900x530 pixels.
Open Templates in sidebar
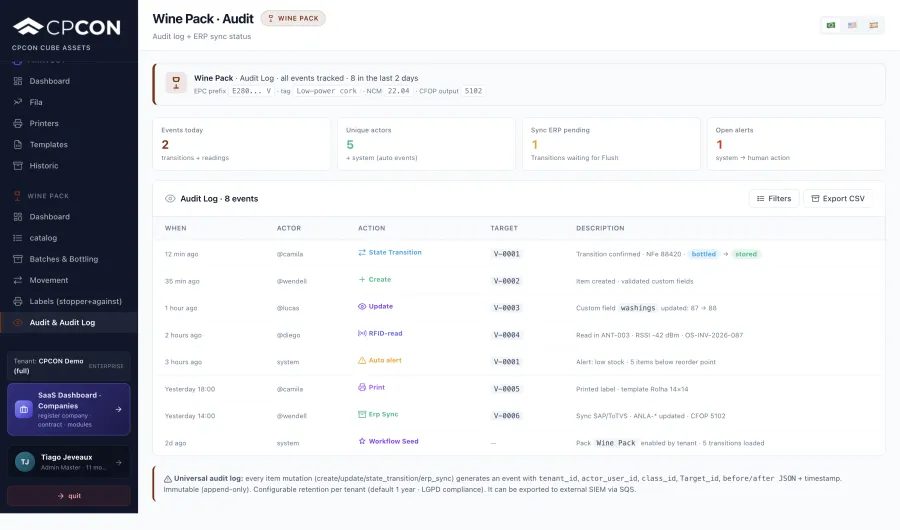coord(69,145)
